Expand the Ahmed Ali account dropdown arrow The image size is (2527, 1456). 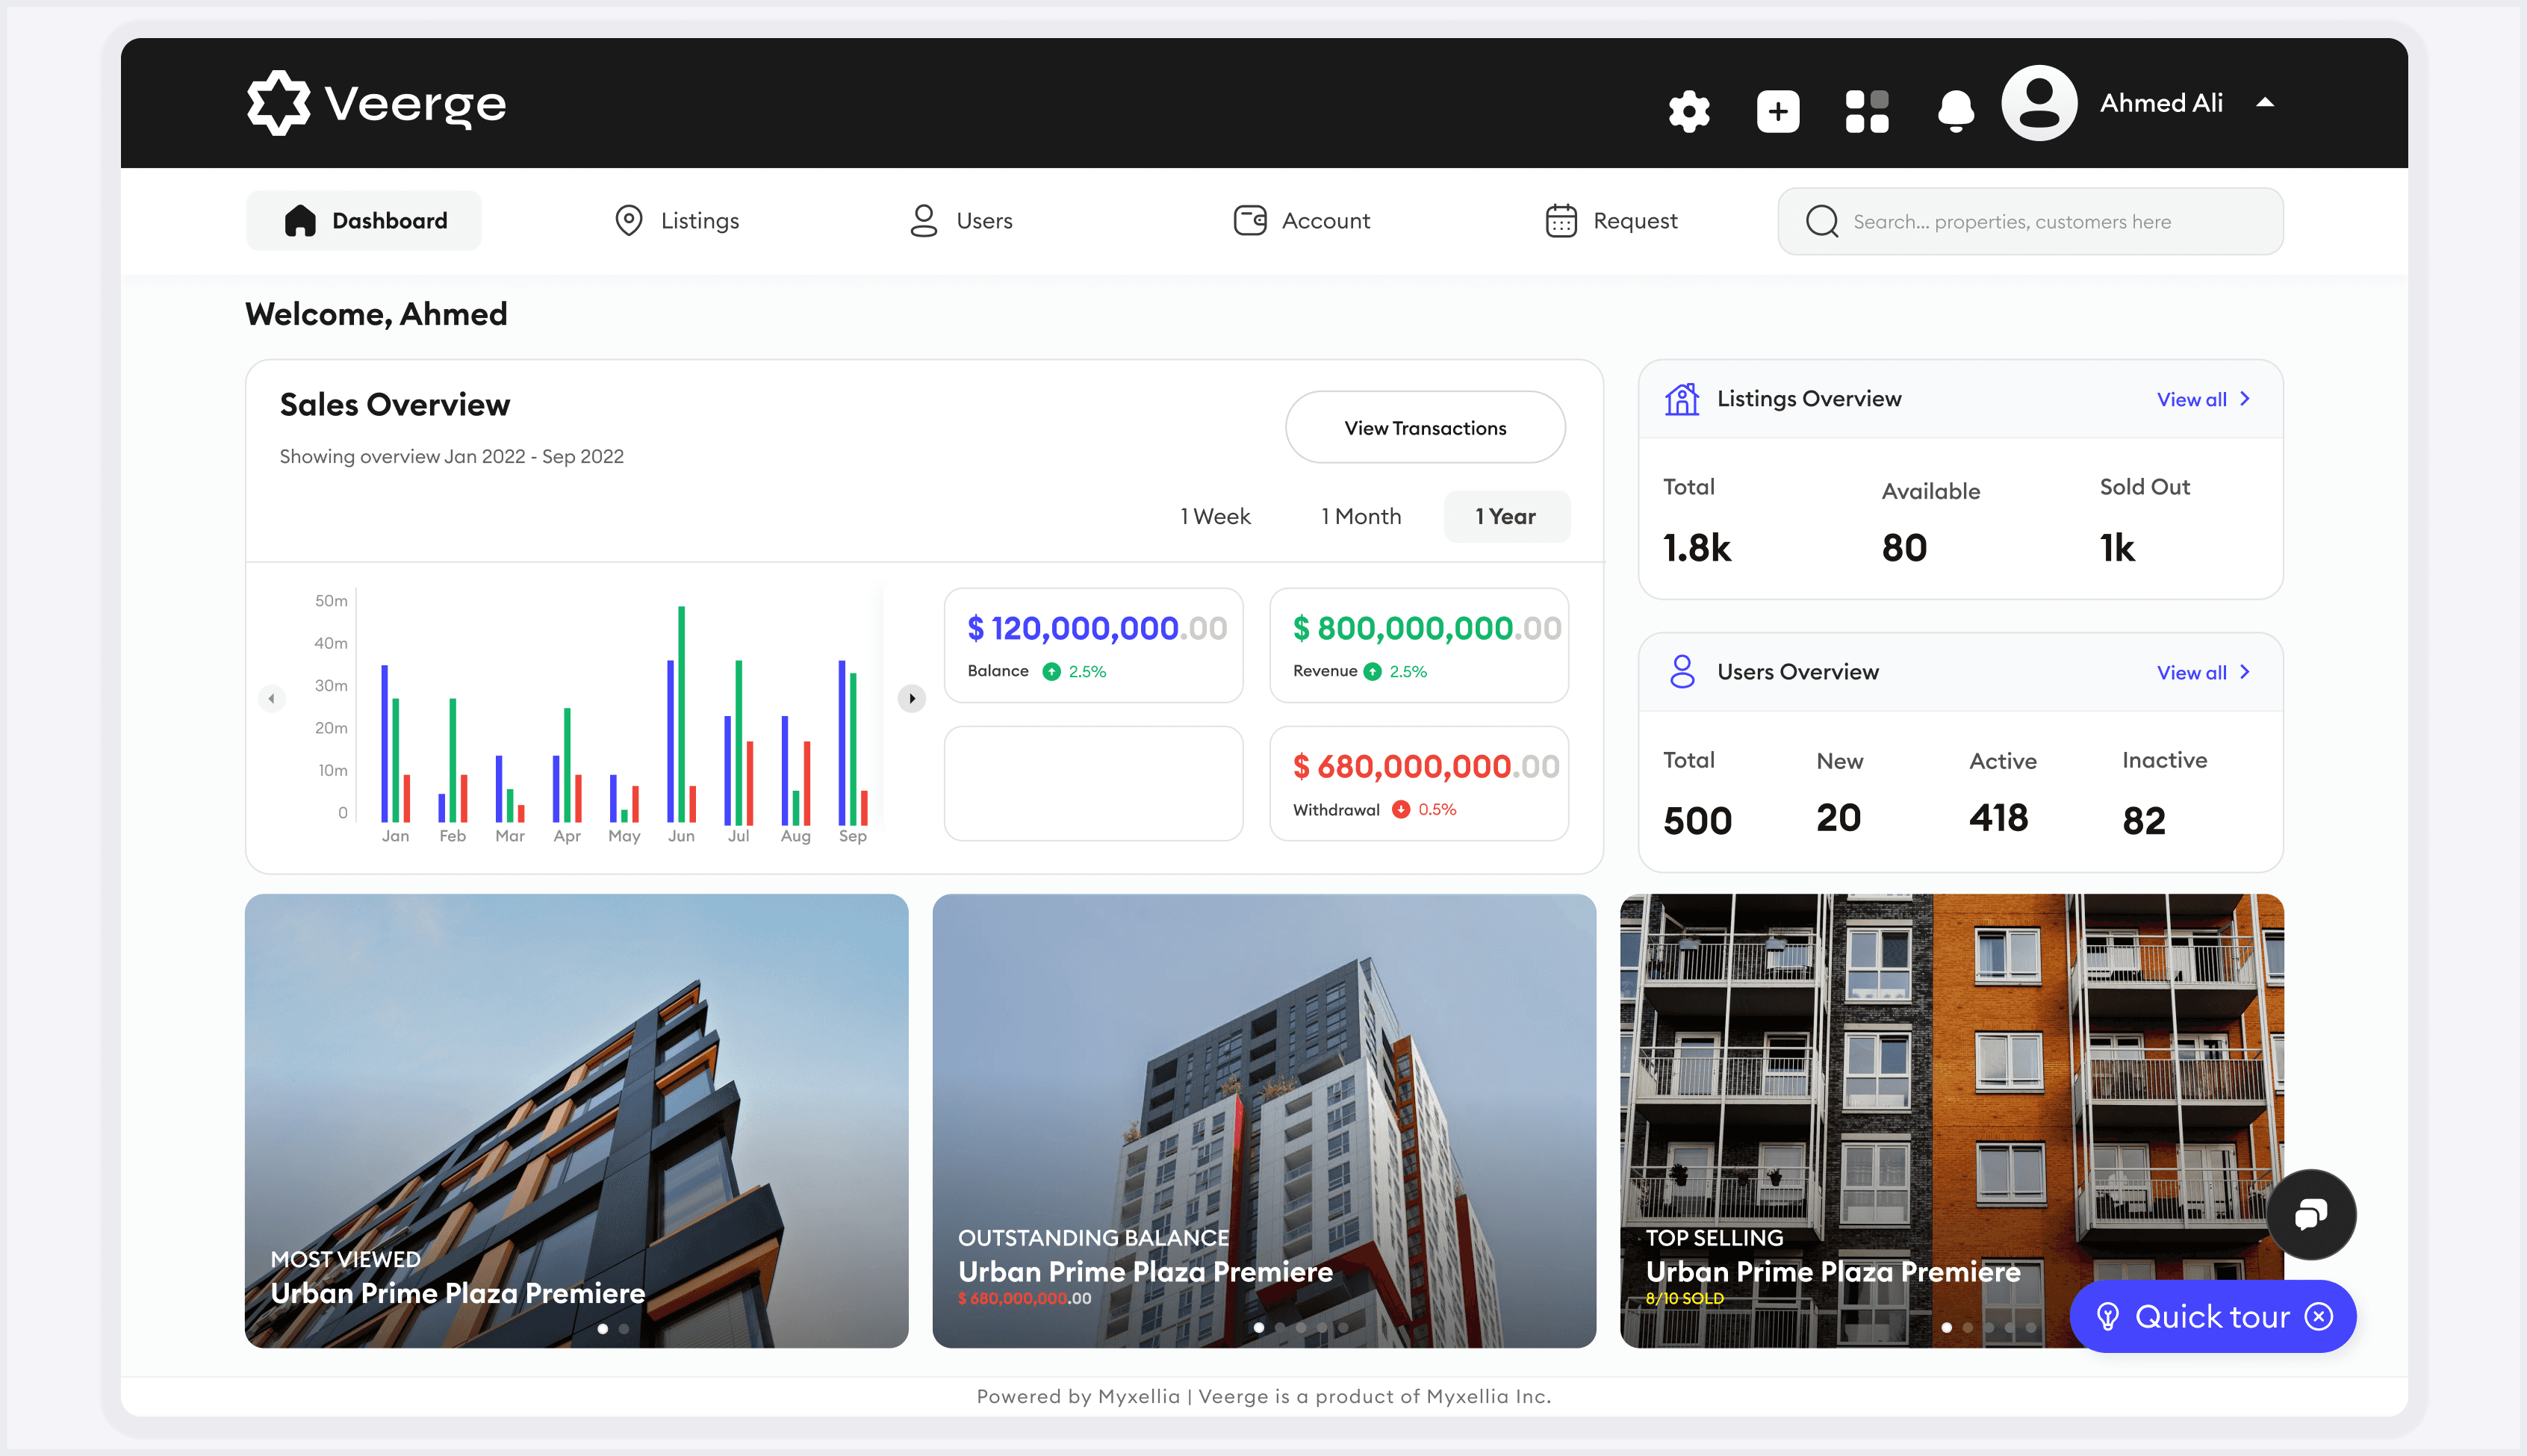(2265, 103)
